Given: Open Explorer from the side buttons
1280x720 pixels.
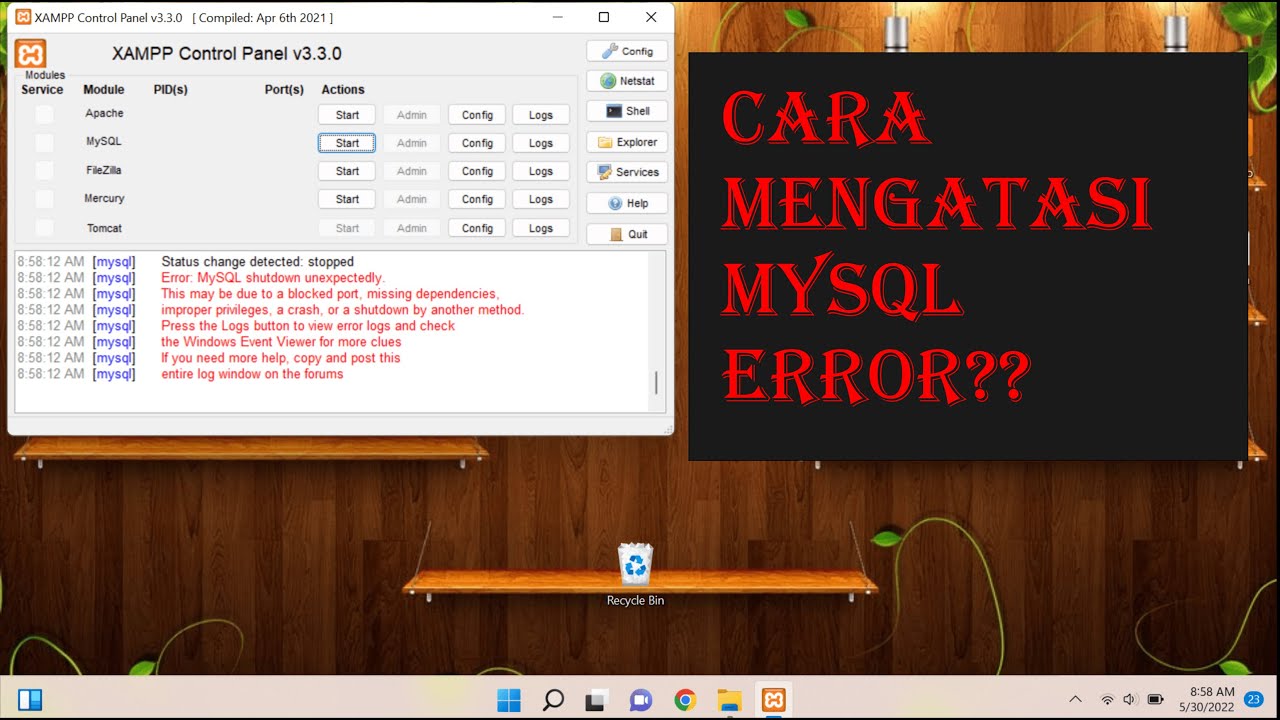Looking at the screenshot, I should click(x=627, y=142).
